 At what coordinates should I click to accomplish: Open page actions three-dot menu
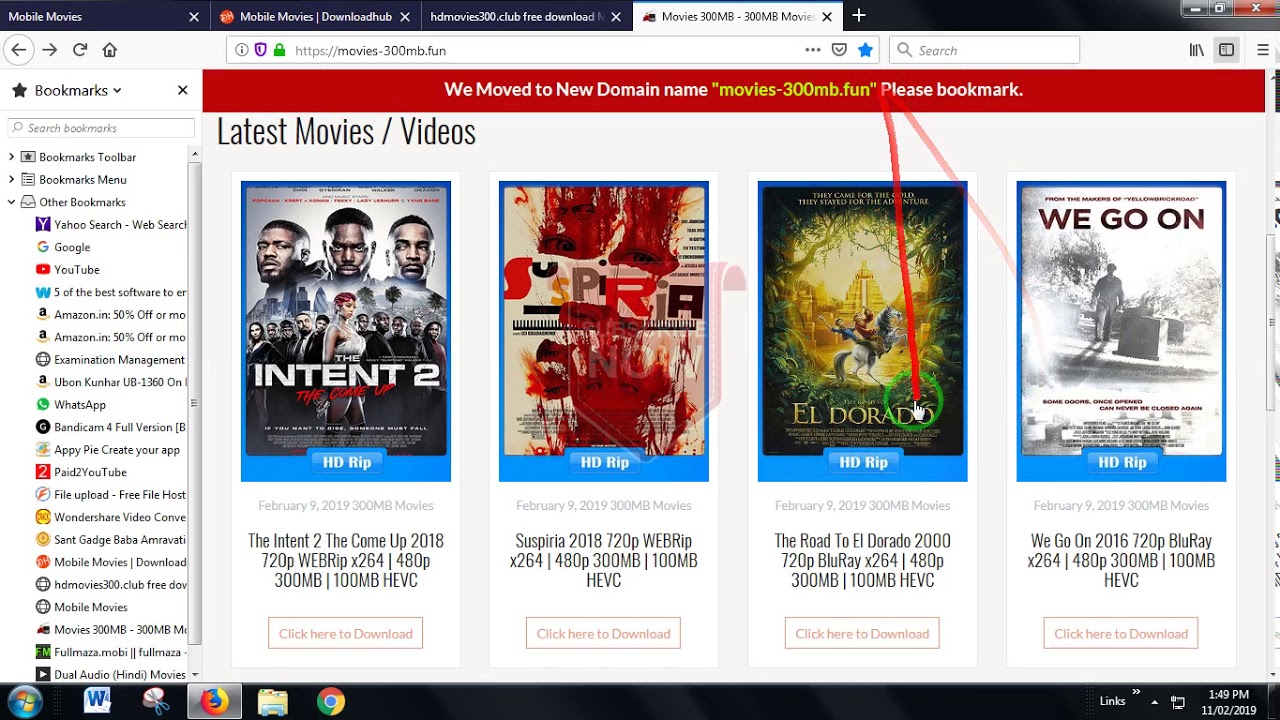coord(813,50)
